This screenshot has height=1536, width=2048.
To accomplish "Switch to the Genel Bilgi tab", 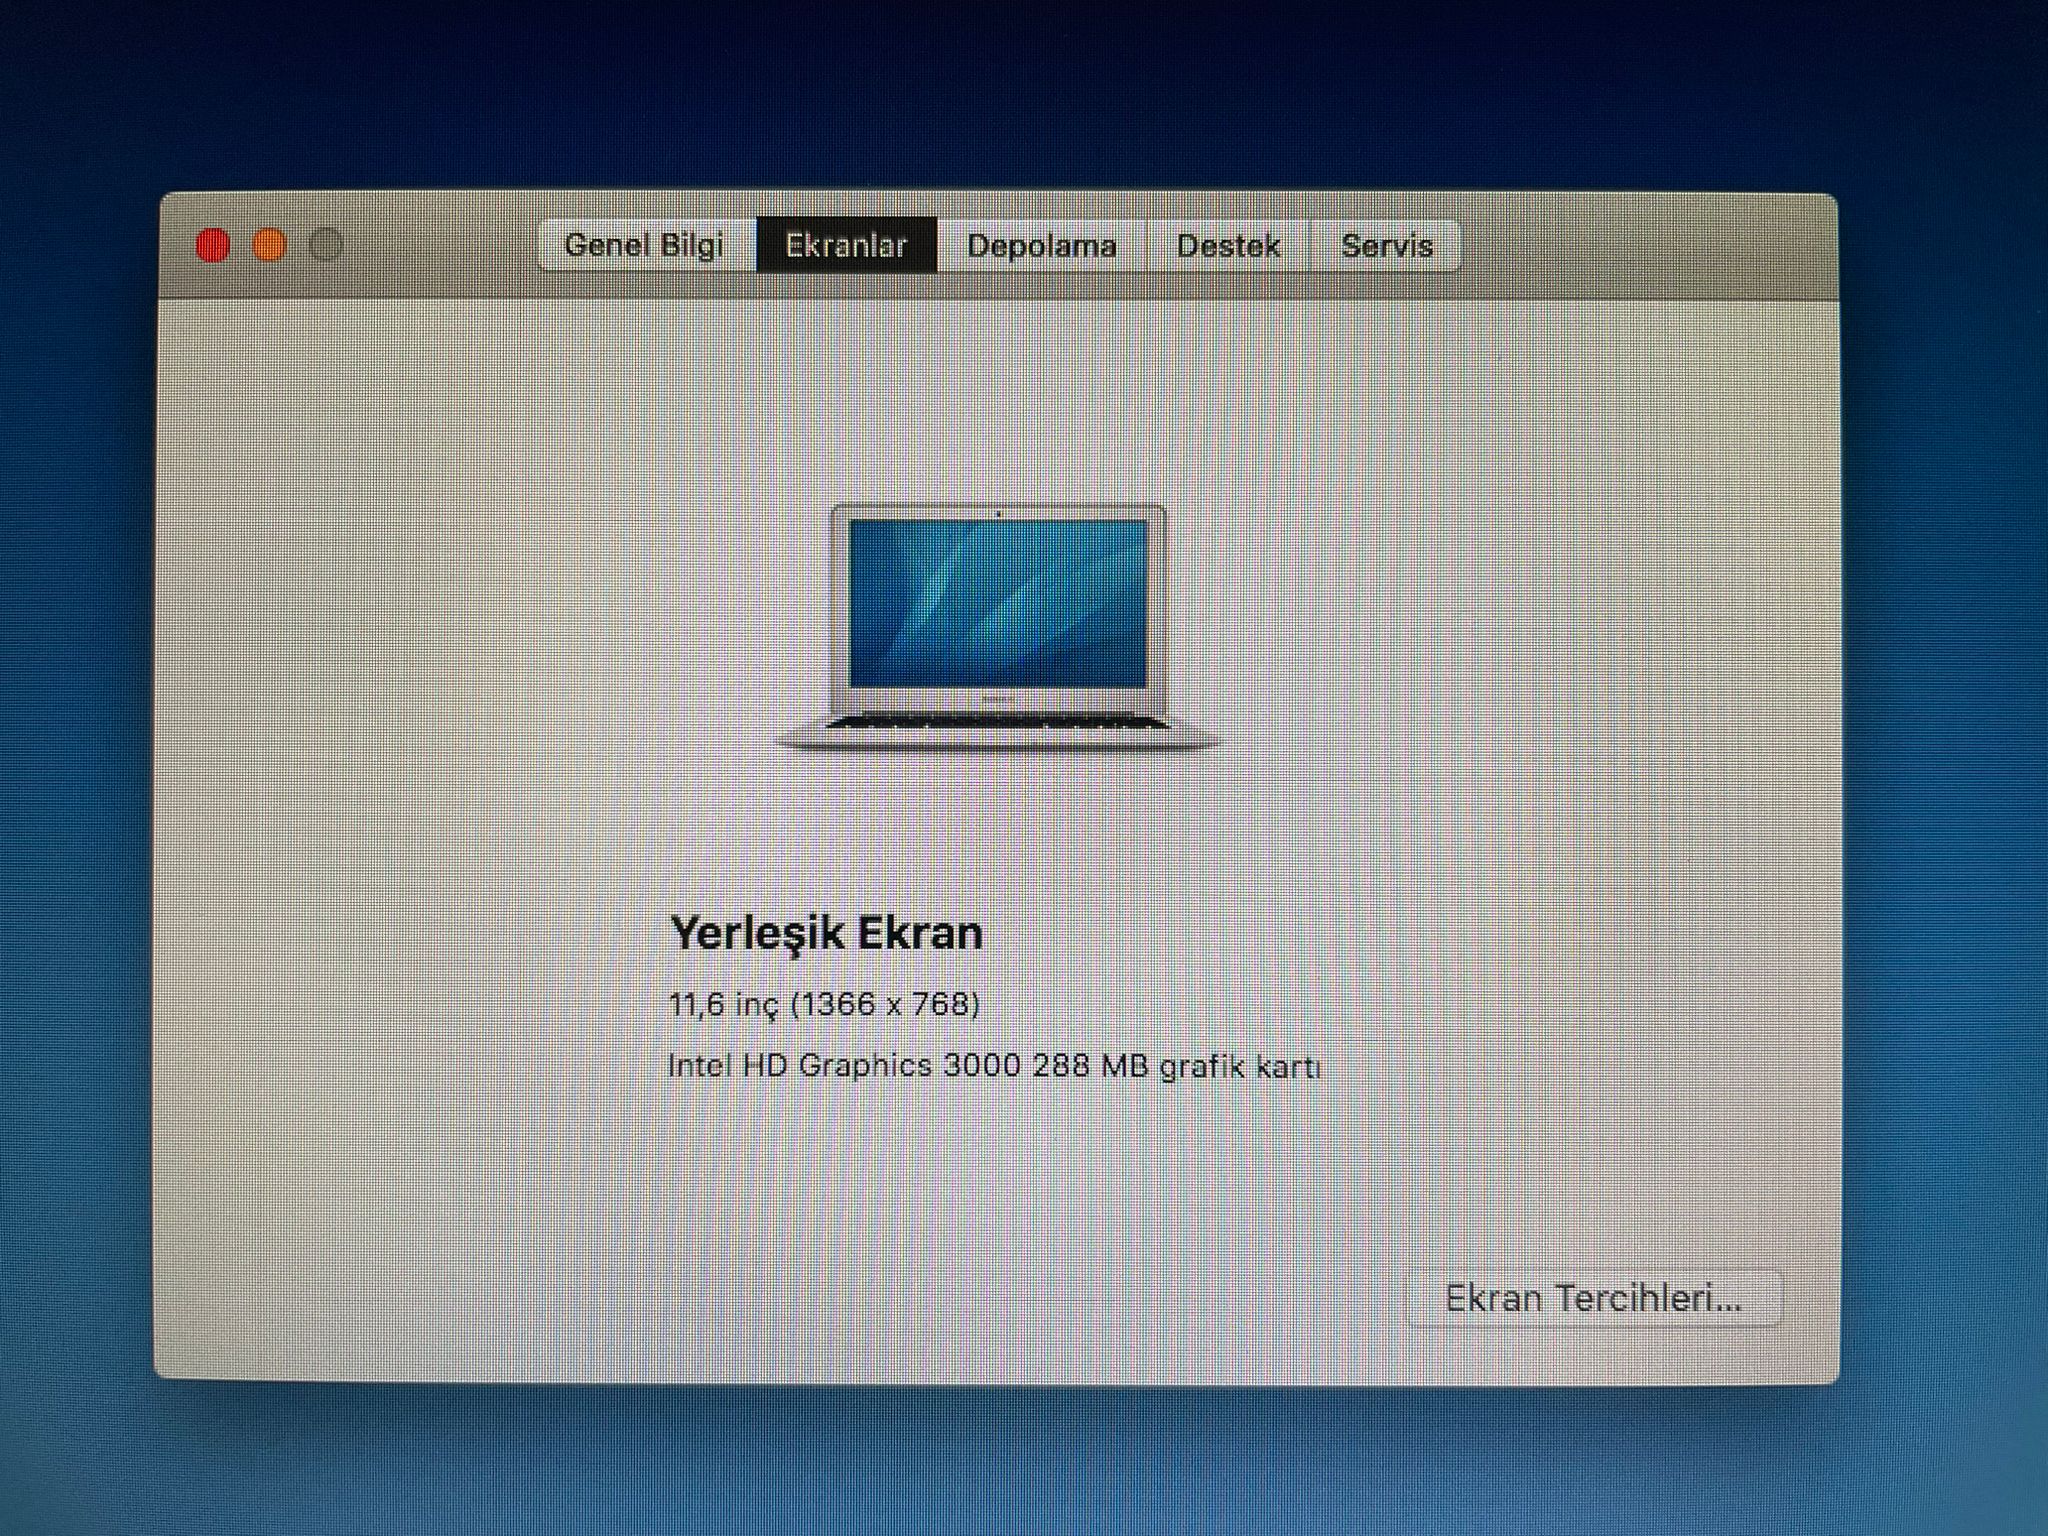I will (644, 246).
